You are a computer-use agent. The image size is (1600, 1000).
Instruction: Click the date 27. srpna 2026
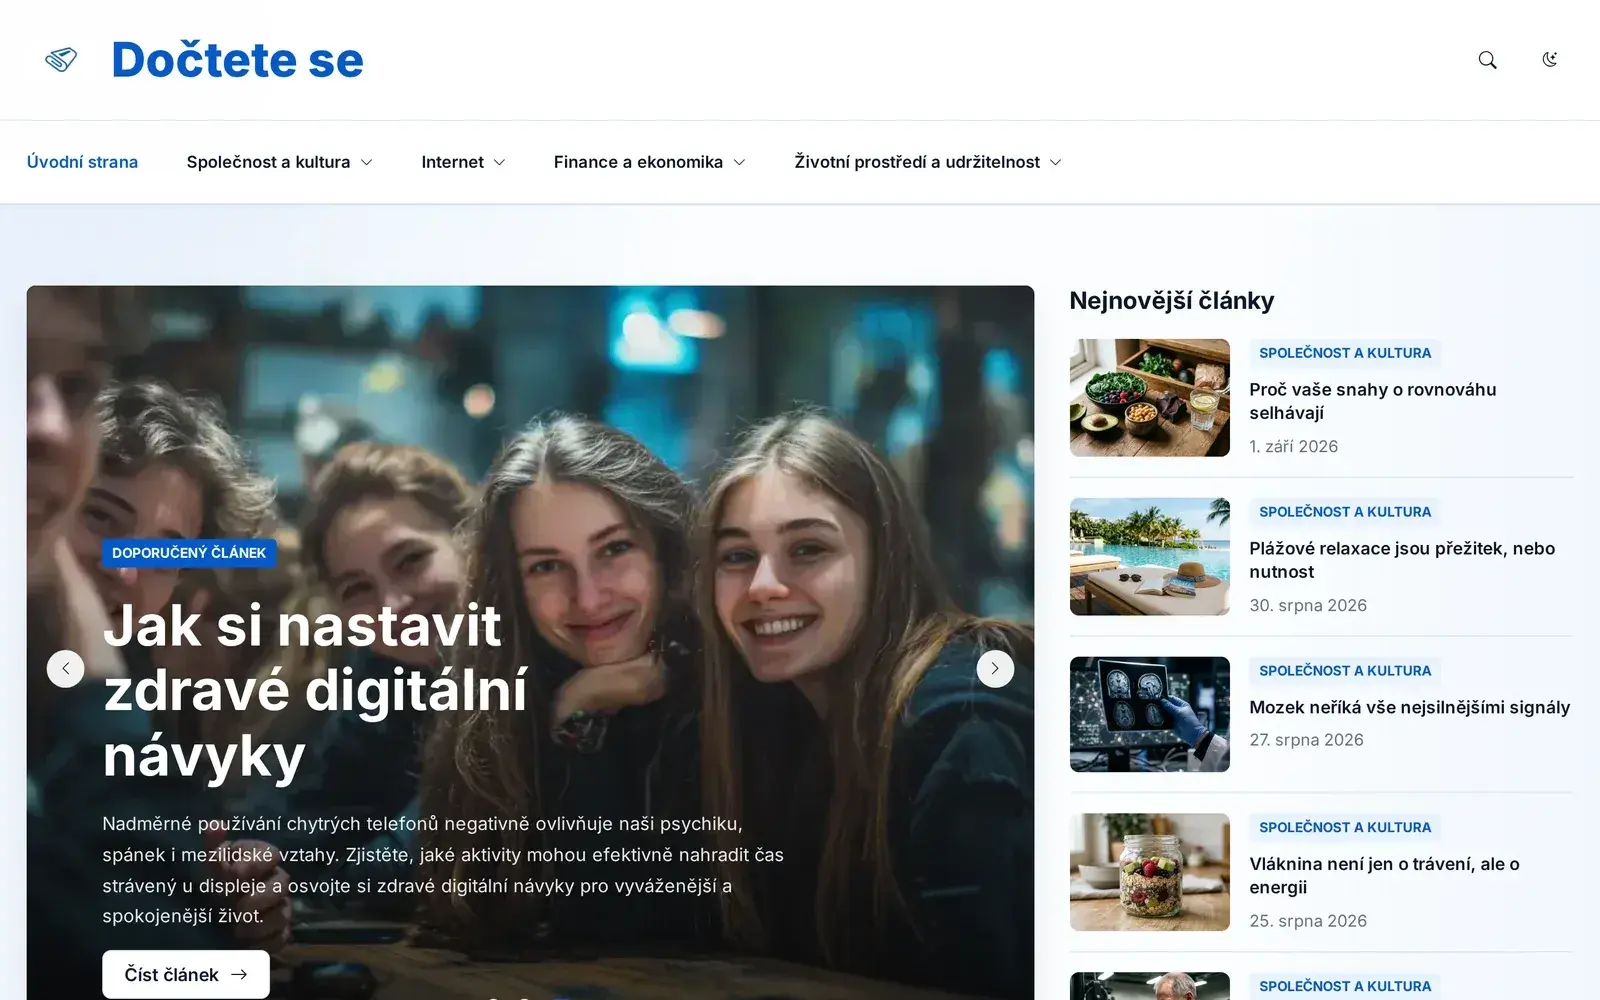(1306, 740)
